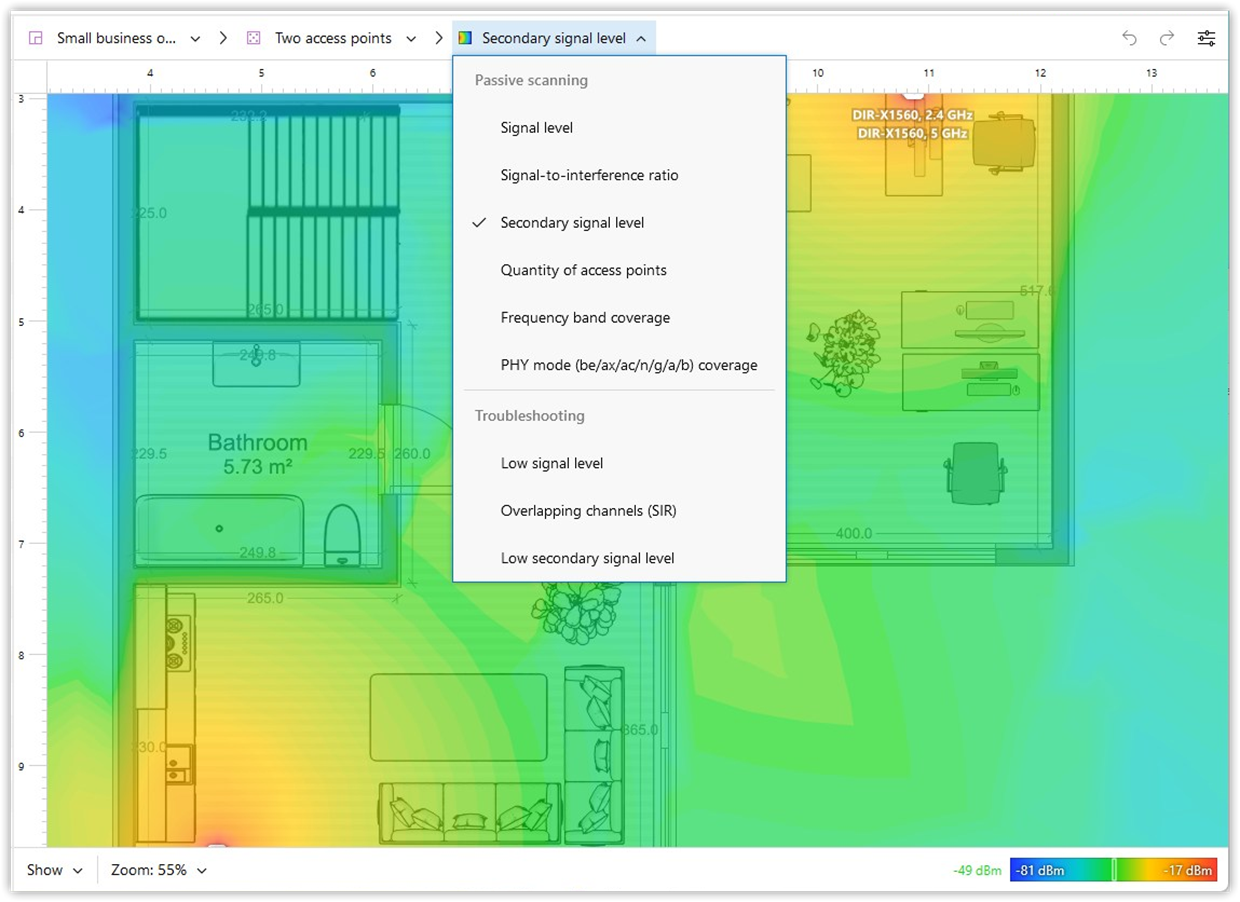This screenshot has height=902, width=1240.
Task: Select Quantity of access points view
Action: [x=584, y=270]
